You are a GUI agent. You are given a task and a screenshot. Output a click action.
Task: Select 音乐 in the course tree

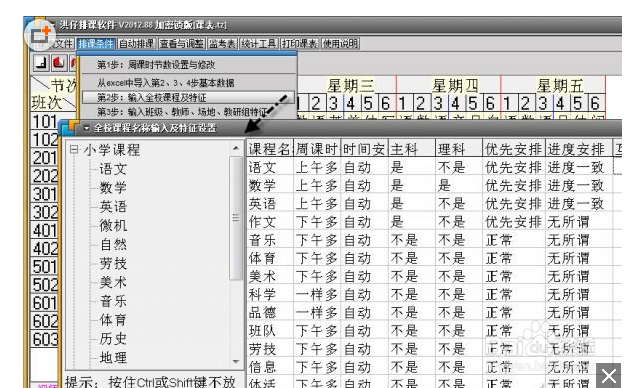pyautogui.click(x=113, y=301)
